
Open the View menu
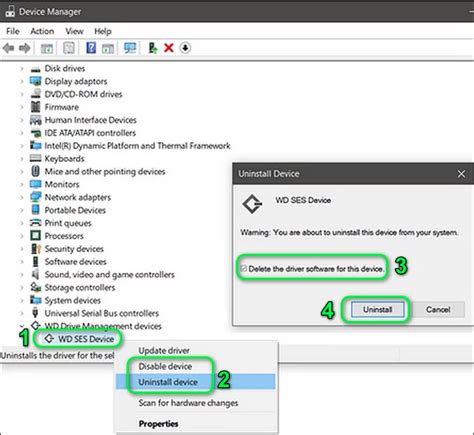(x=74, y=31)
